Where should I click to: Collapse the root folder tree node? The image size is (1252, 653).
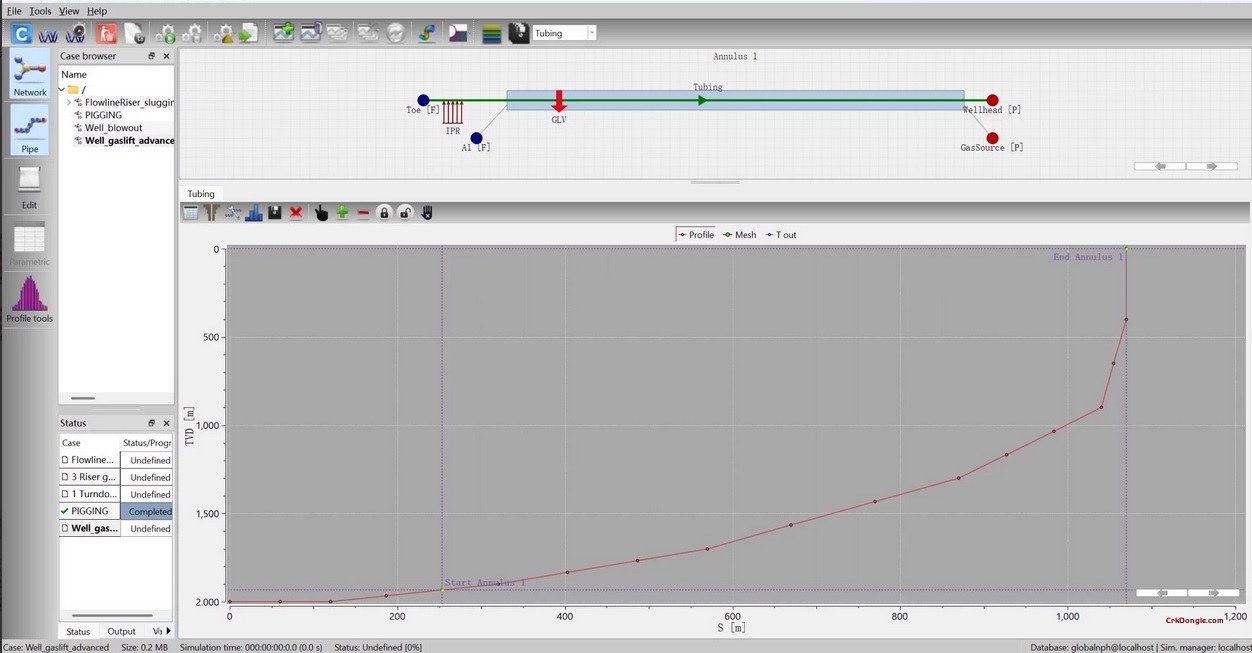[62, 89]
